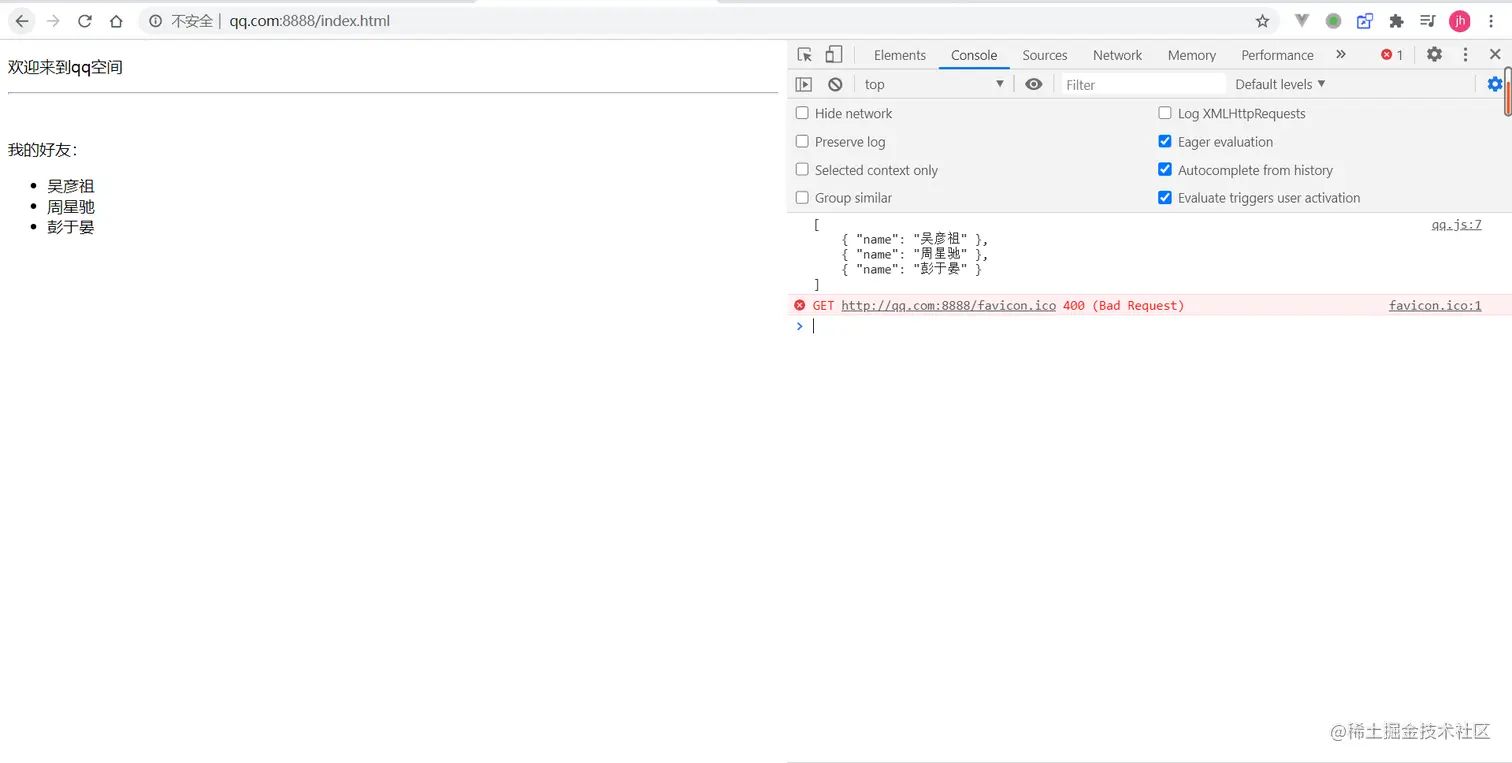
Task: Reload the current page
Action: [85, 21]
